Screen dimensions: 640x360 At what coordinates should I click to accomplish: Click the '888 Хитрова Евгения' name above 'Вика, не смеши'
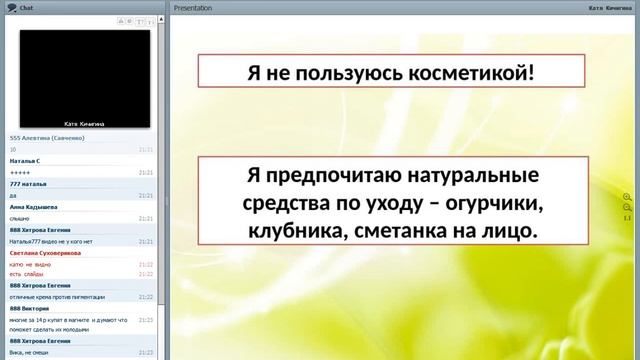click(40, 341)
